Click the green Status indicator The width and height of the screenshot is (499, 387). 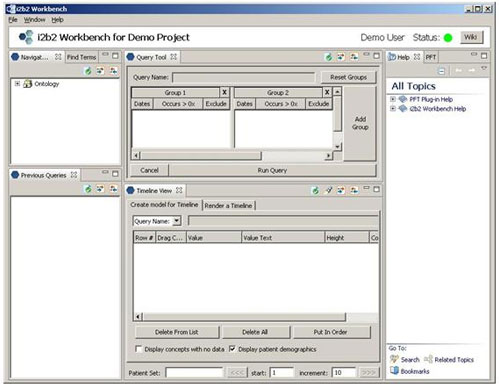point(448,38)
